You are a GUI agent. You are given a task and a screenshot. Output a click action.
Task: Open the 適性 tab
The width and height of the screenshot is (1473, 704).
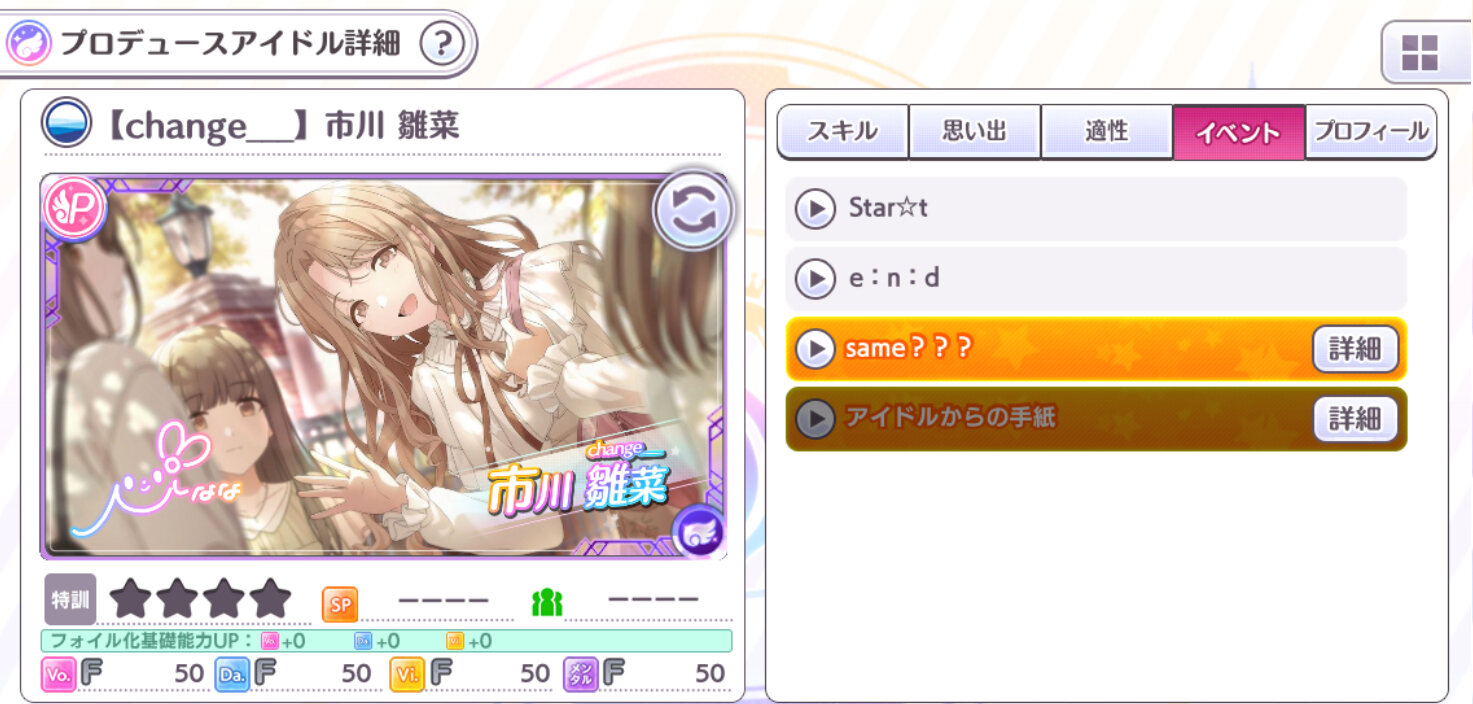tap(1107, 132)
